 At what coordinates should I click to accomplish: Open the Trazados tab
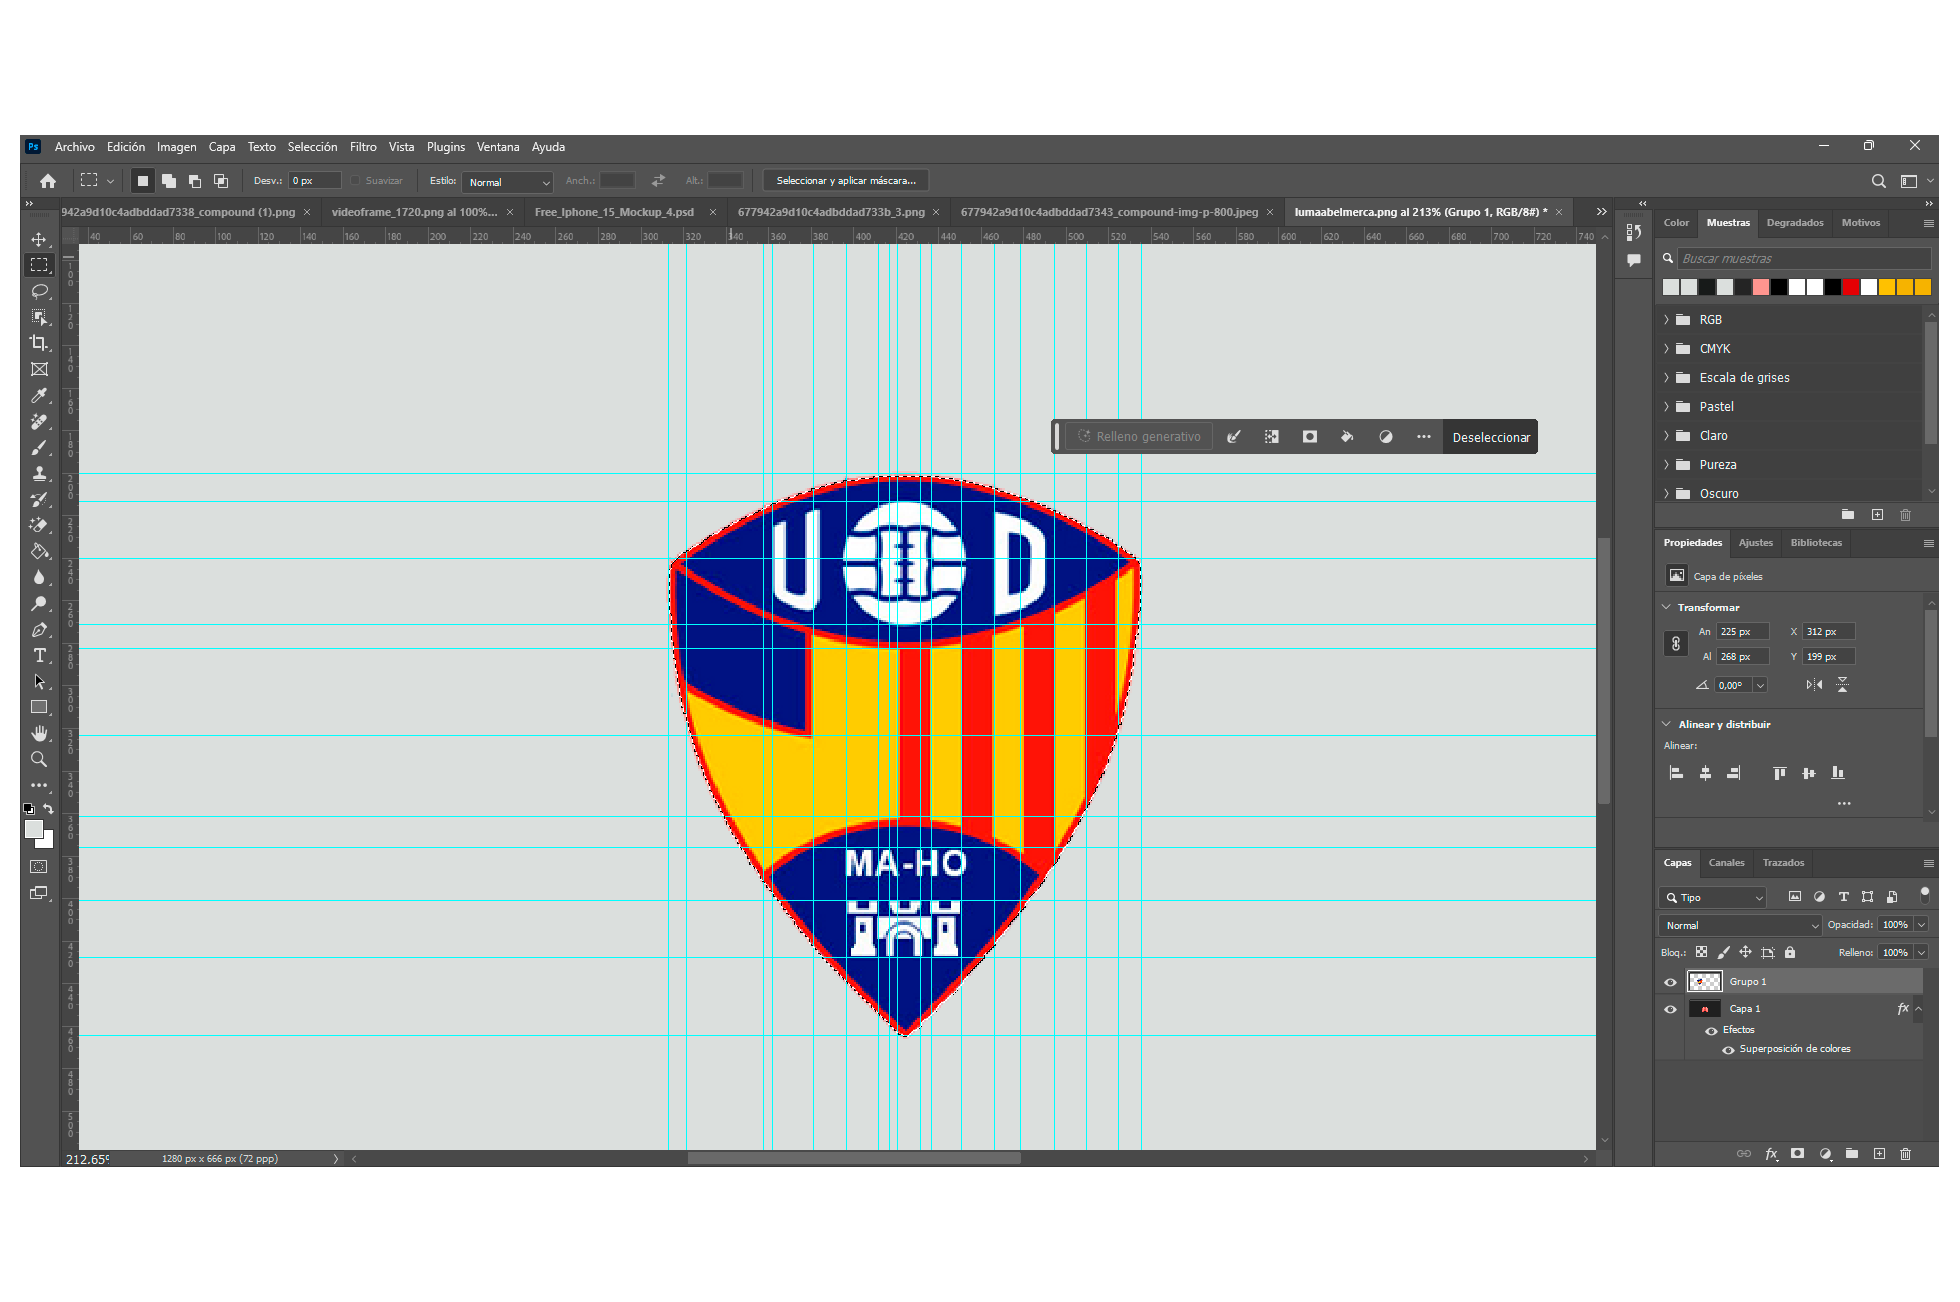[x=1783, y=863]
